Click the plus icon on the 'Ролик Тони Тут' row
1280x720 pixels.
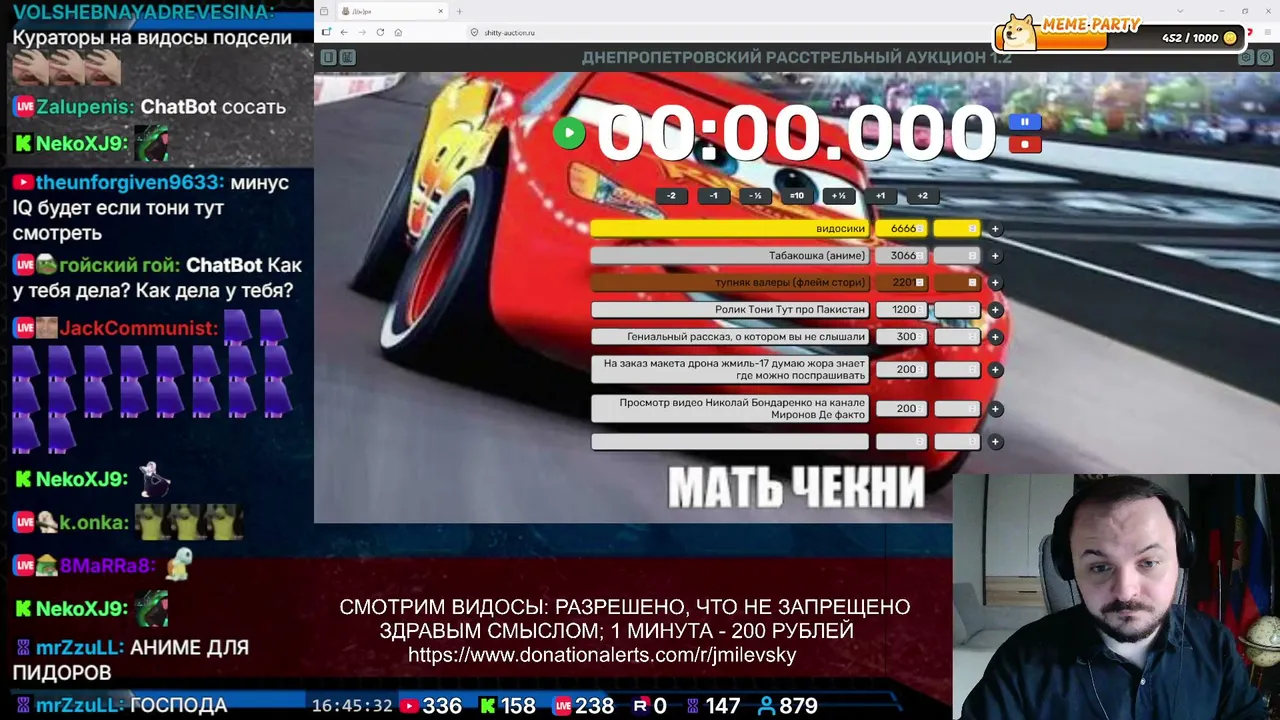995,310
